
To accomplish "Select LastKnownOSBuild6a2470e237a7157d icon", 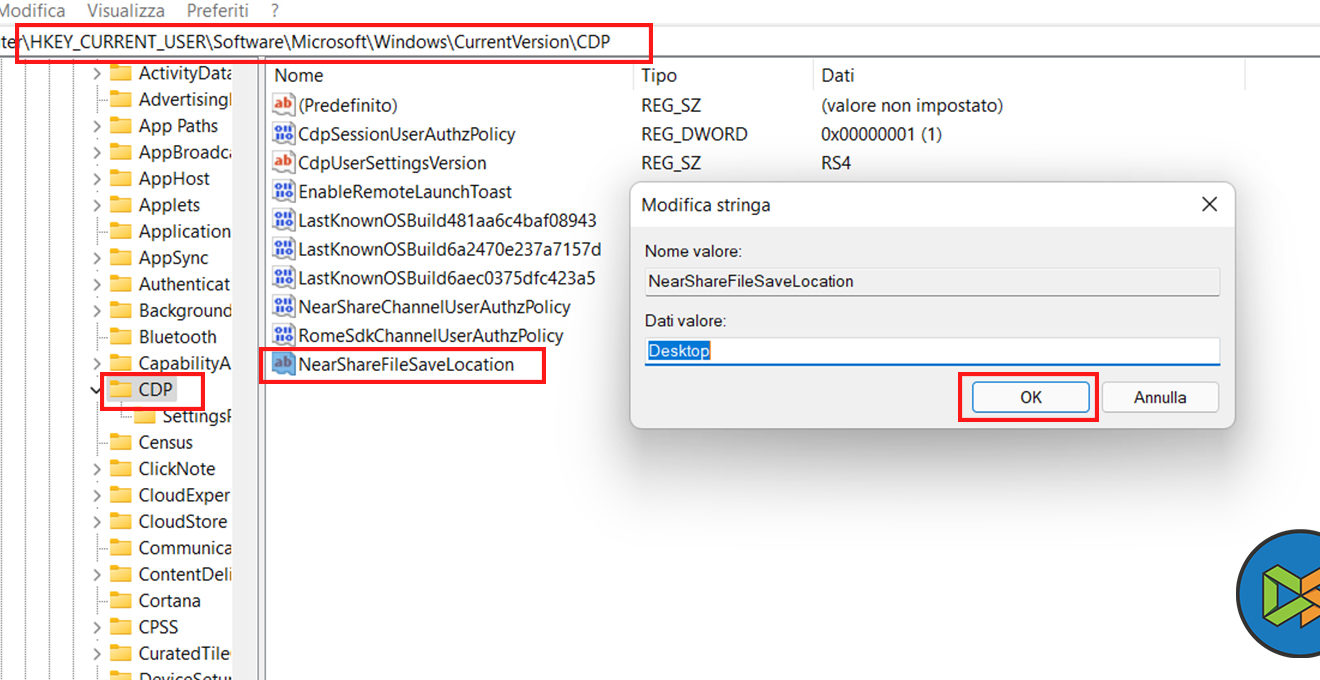I will pyautogui.click(x=283, y=249).
